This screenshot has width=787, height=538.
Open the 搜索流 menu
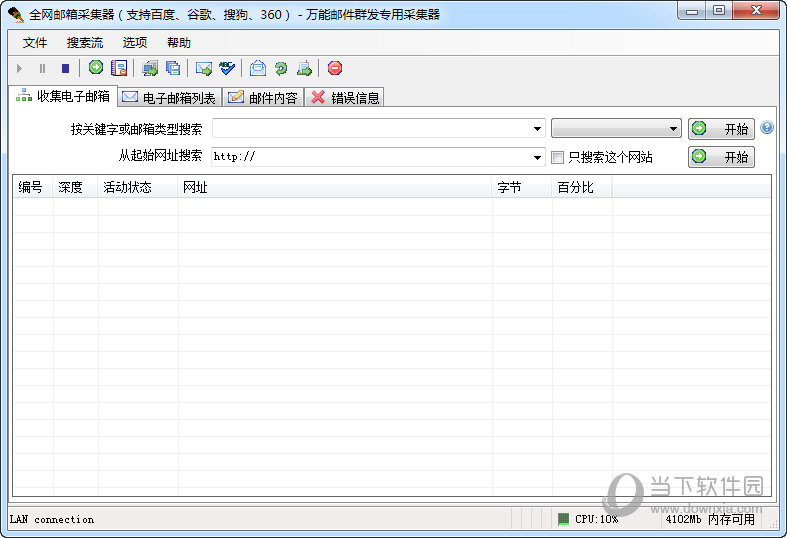(x=85, y=43)
